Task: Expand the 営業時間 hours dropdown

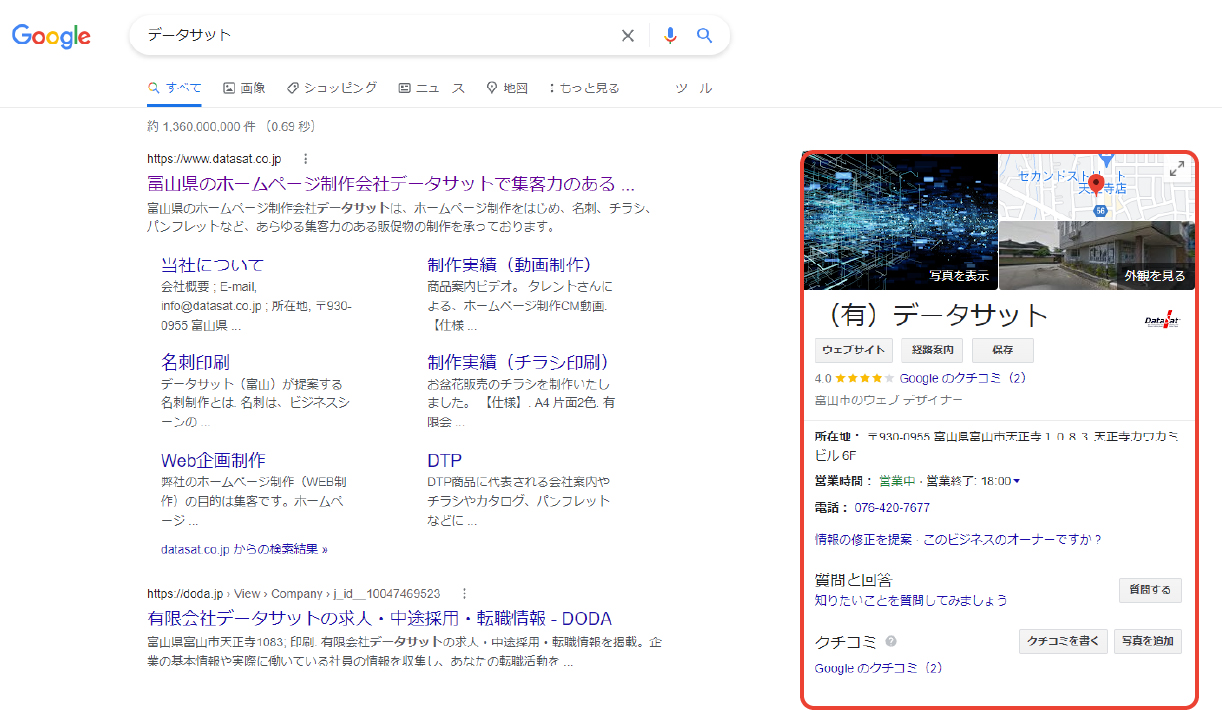Action: pyautogui.click(x=1017, y=481)
